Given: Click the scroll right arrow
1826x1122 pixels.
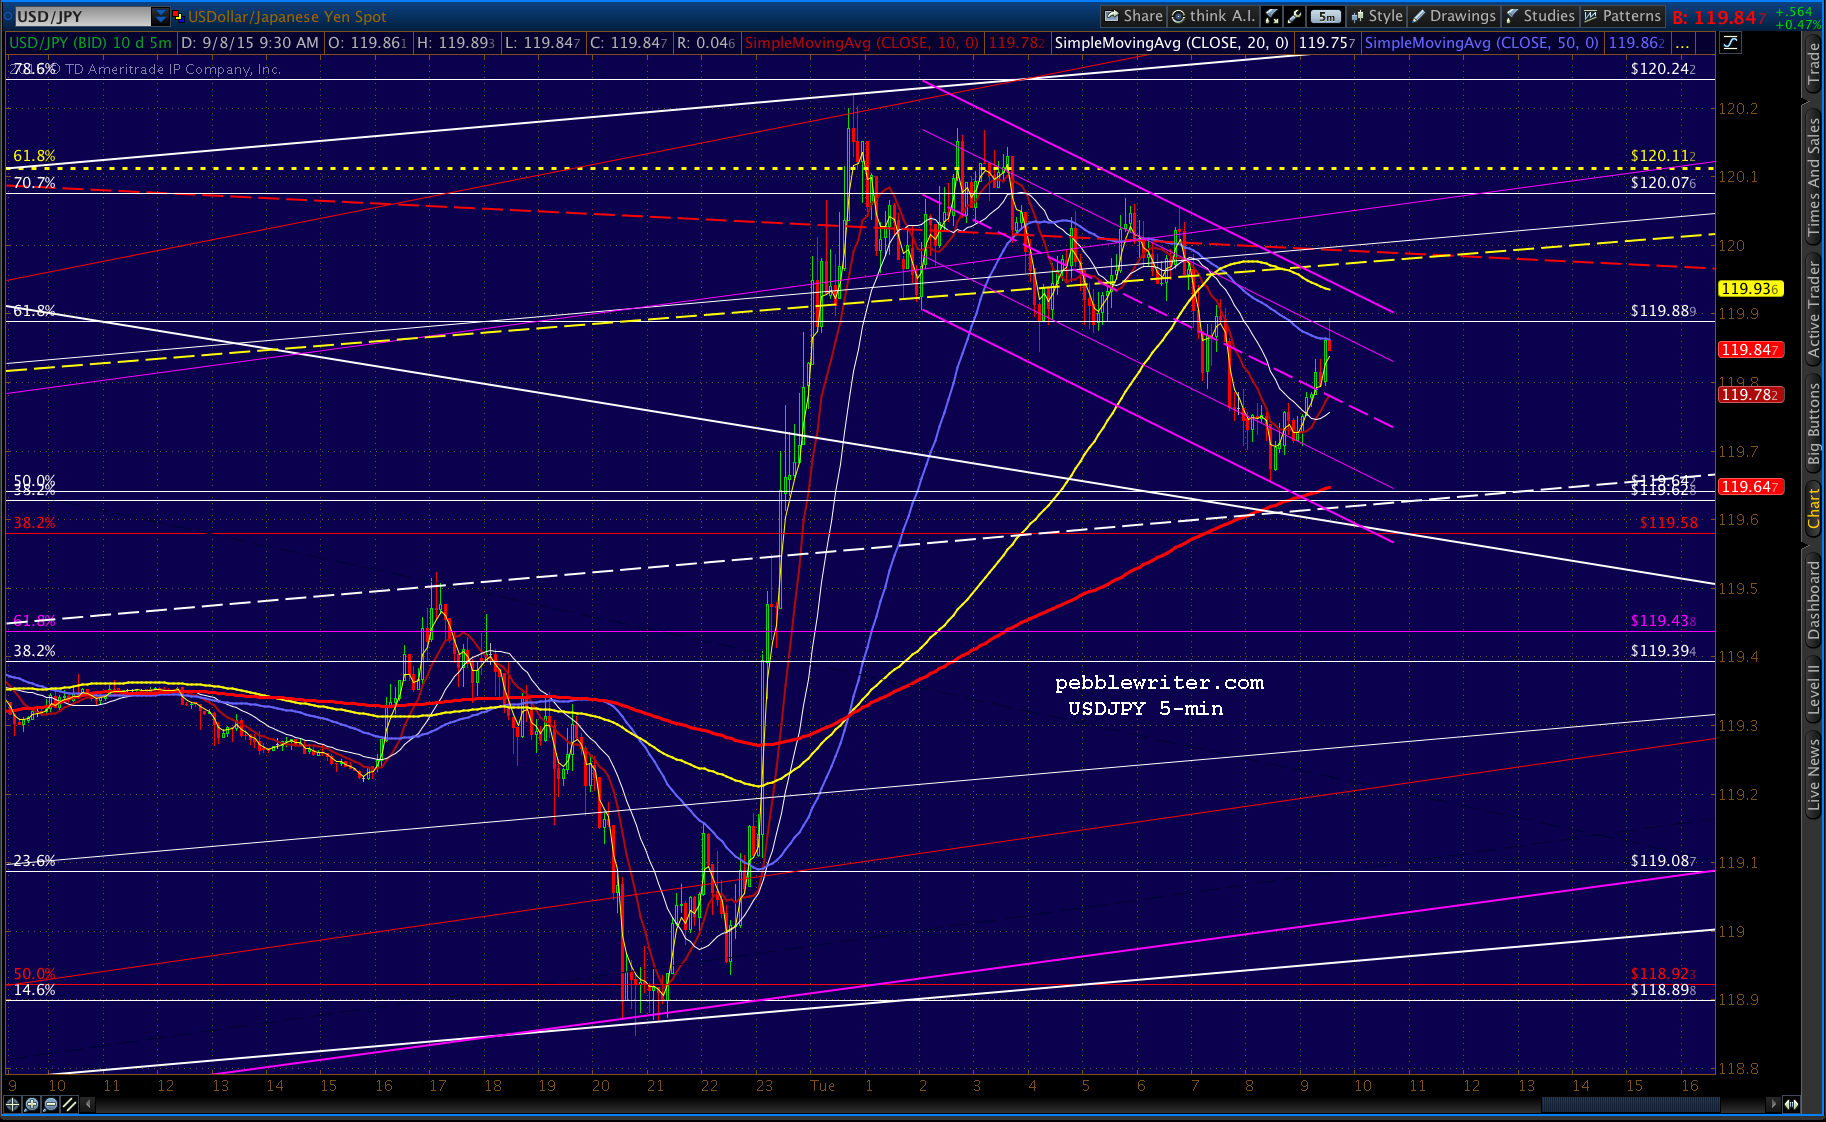Looking at the screenshot, I should [x=1773, y=1104].
